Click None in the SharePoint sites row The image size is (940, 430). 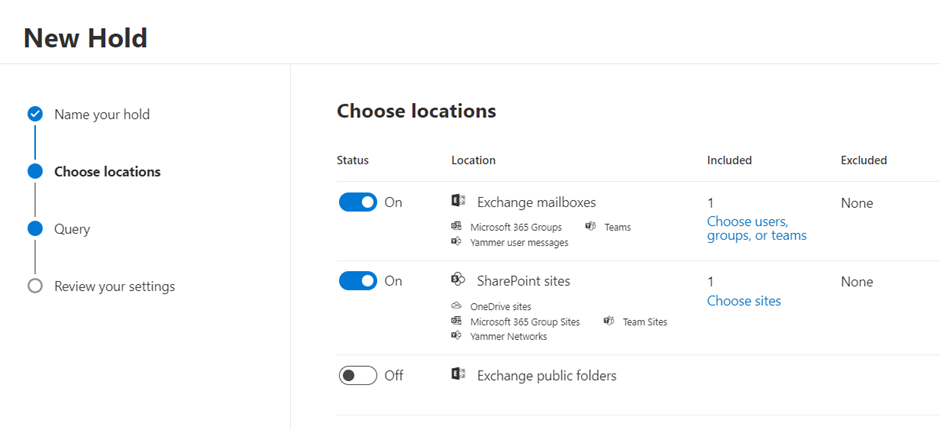click(857, 282)
